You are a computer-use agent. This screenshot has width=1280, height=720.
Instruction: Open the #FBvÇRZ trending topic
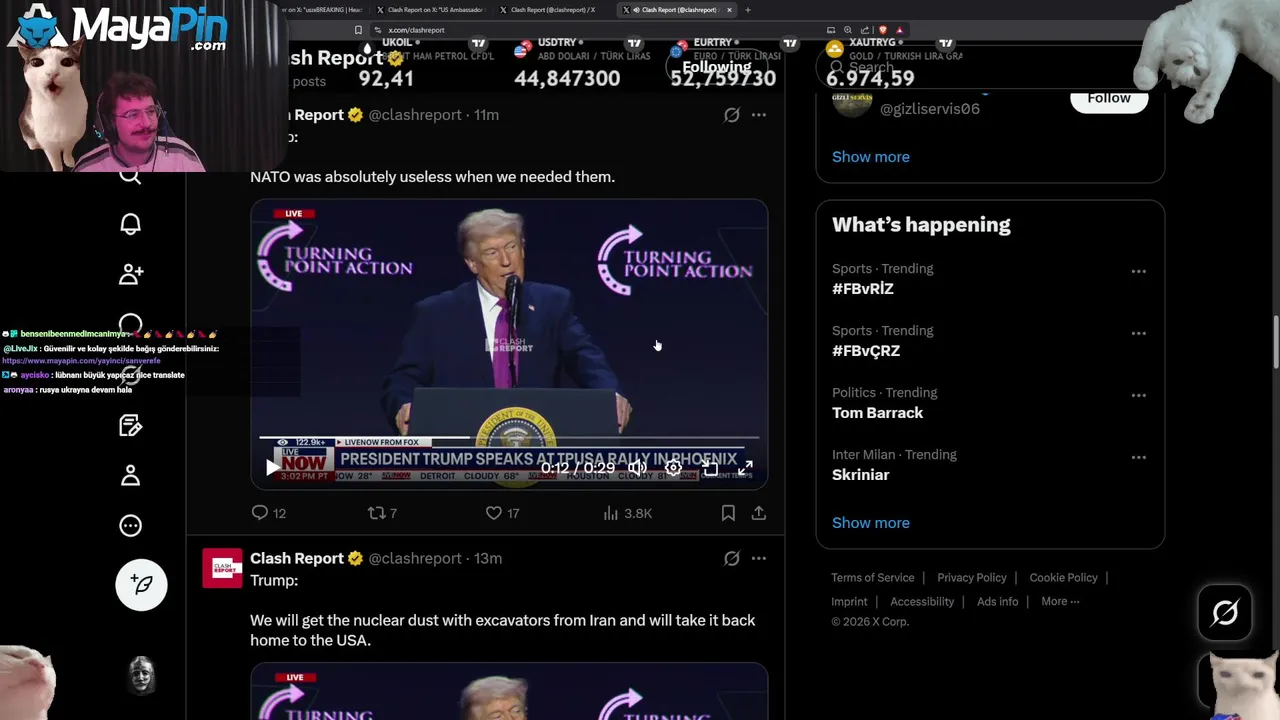click(866, 351)
